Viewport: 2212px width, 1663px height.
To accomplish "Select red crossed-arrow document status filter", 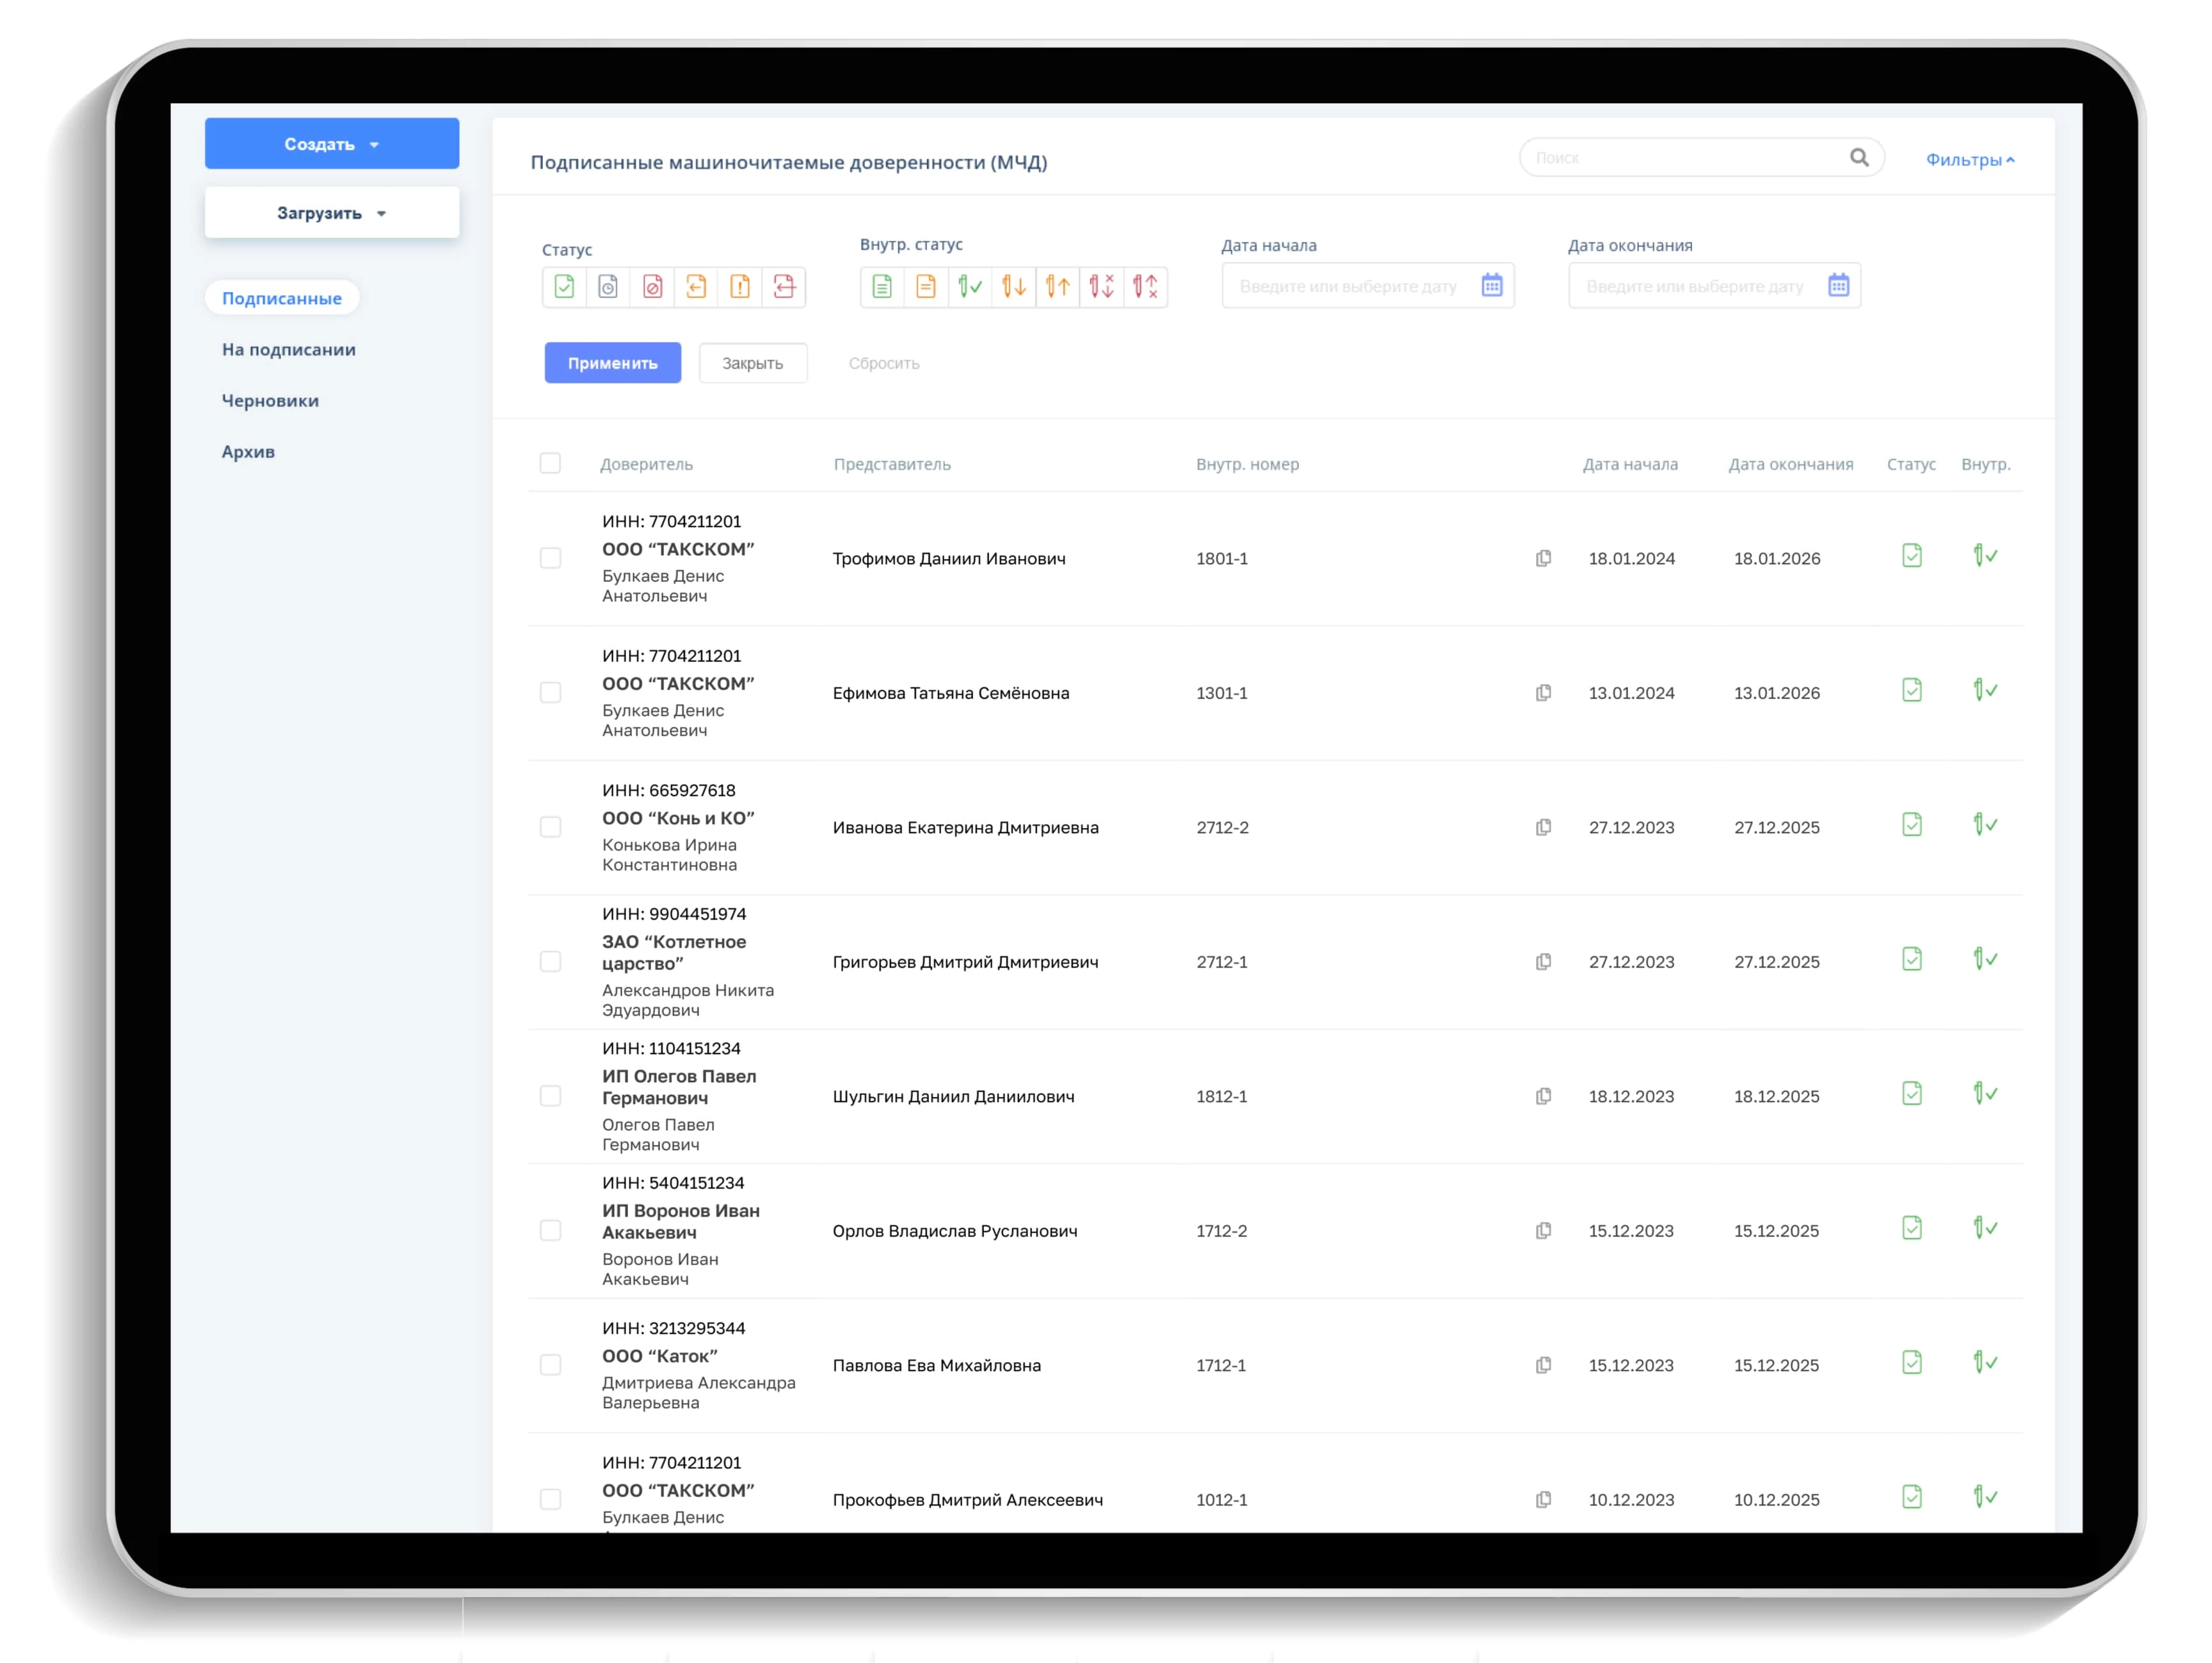I will [784, 287].
